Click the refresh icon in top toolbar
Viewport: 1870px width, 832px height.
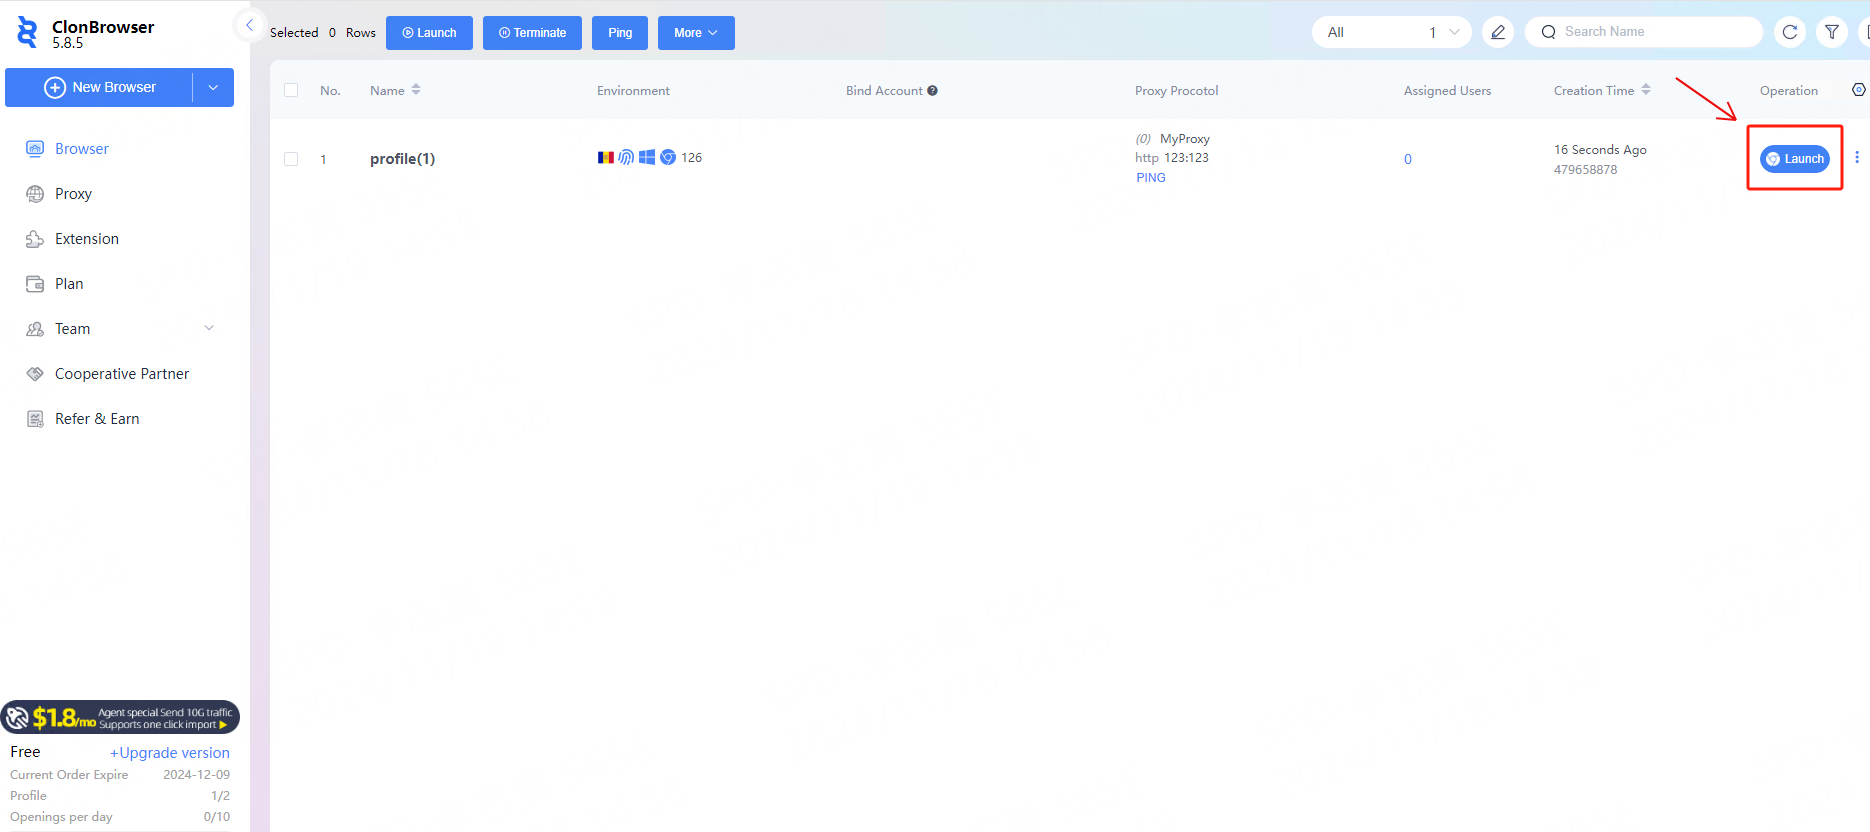click(1790, 32)
